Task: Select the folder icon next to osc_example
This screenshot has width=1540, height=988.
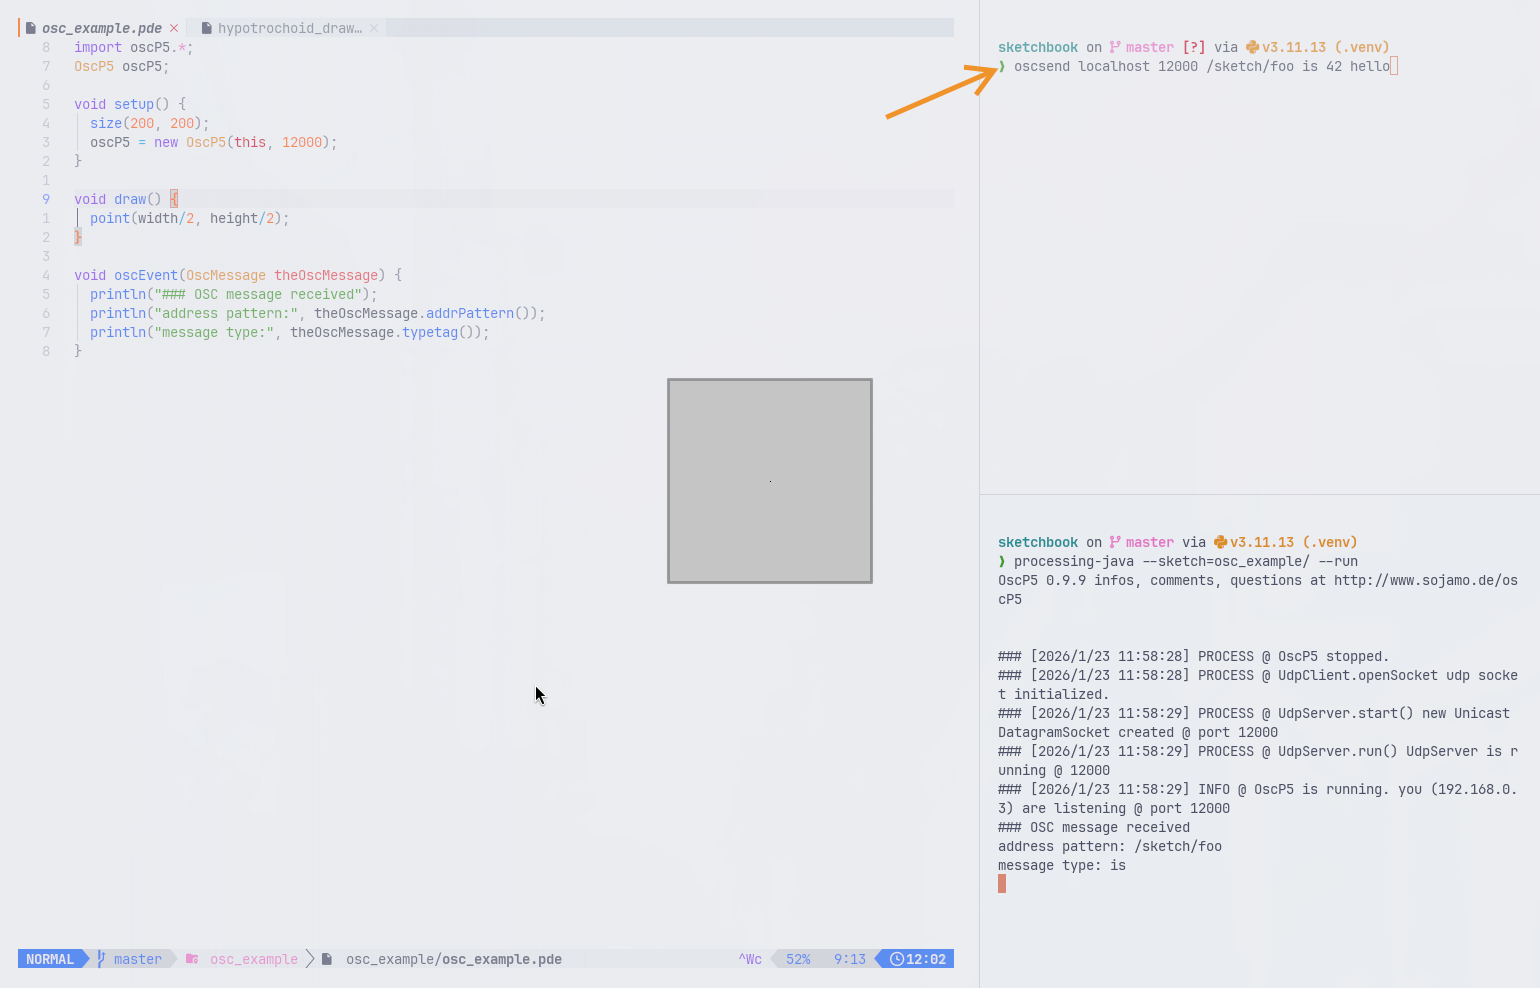Action: point(190,958)
